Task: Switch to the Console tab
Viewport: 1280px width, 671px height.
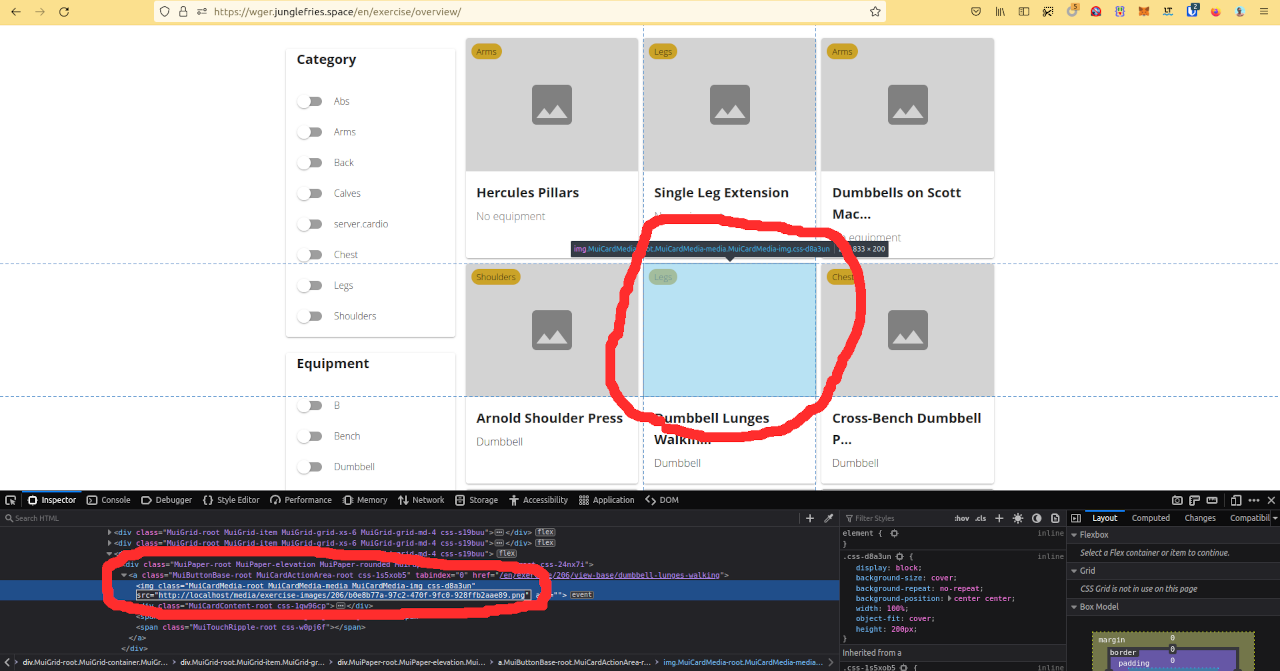Action: click(109, 499)
